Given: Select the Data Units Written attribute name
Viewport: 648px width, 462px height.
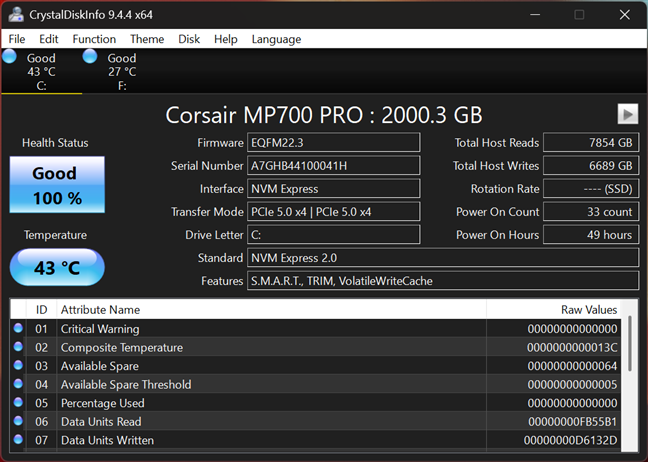Looking at the screenshot, I should tap(107, 440).
